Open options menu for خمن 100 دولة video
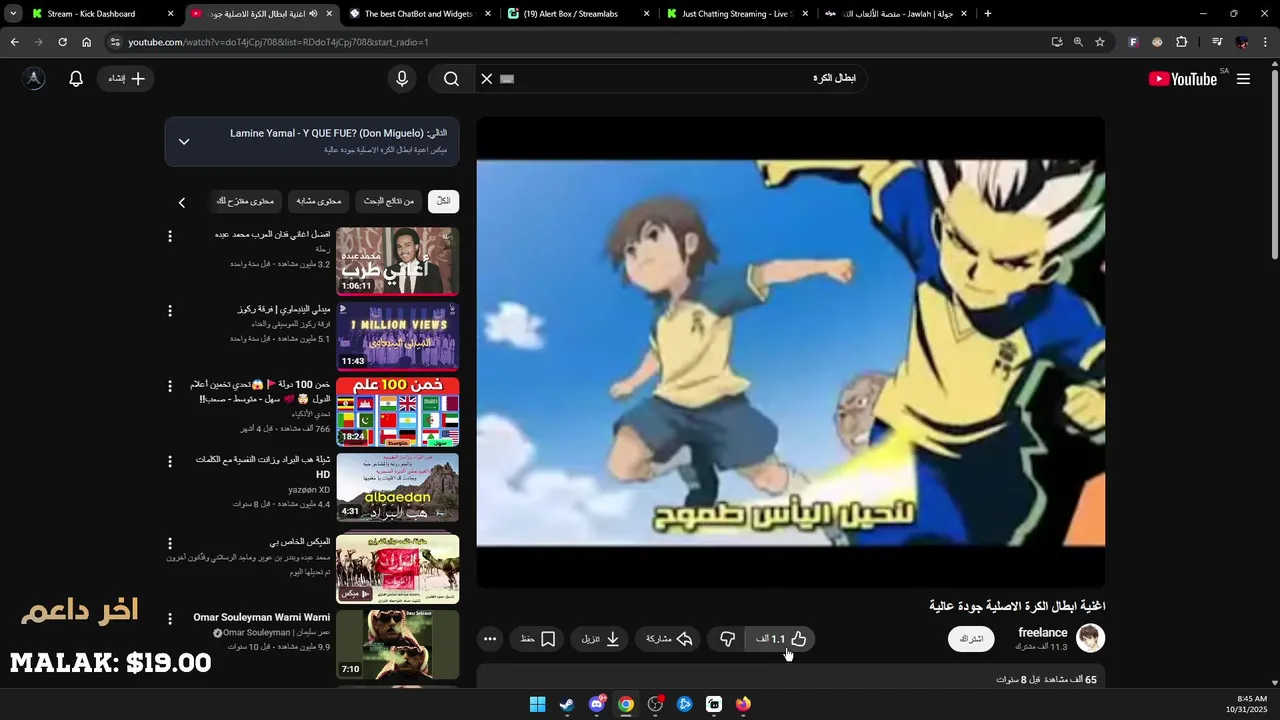Screen dimensions: 1280x720 (x=170, y=386)
